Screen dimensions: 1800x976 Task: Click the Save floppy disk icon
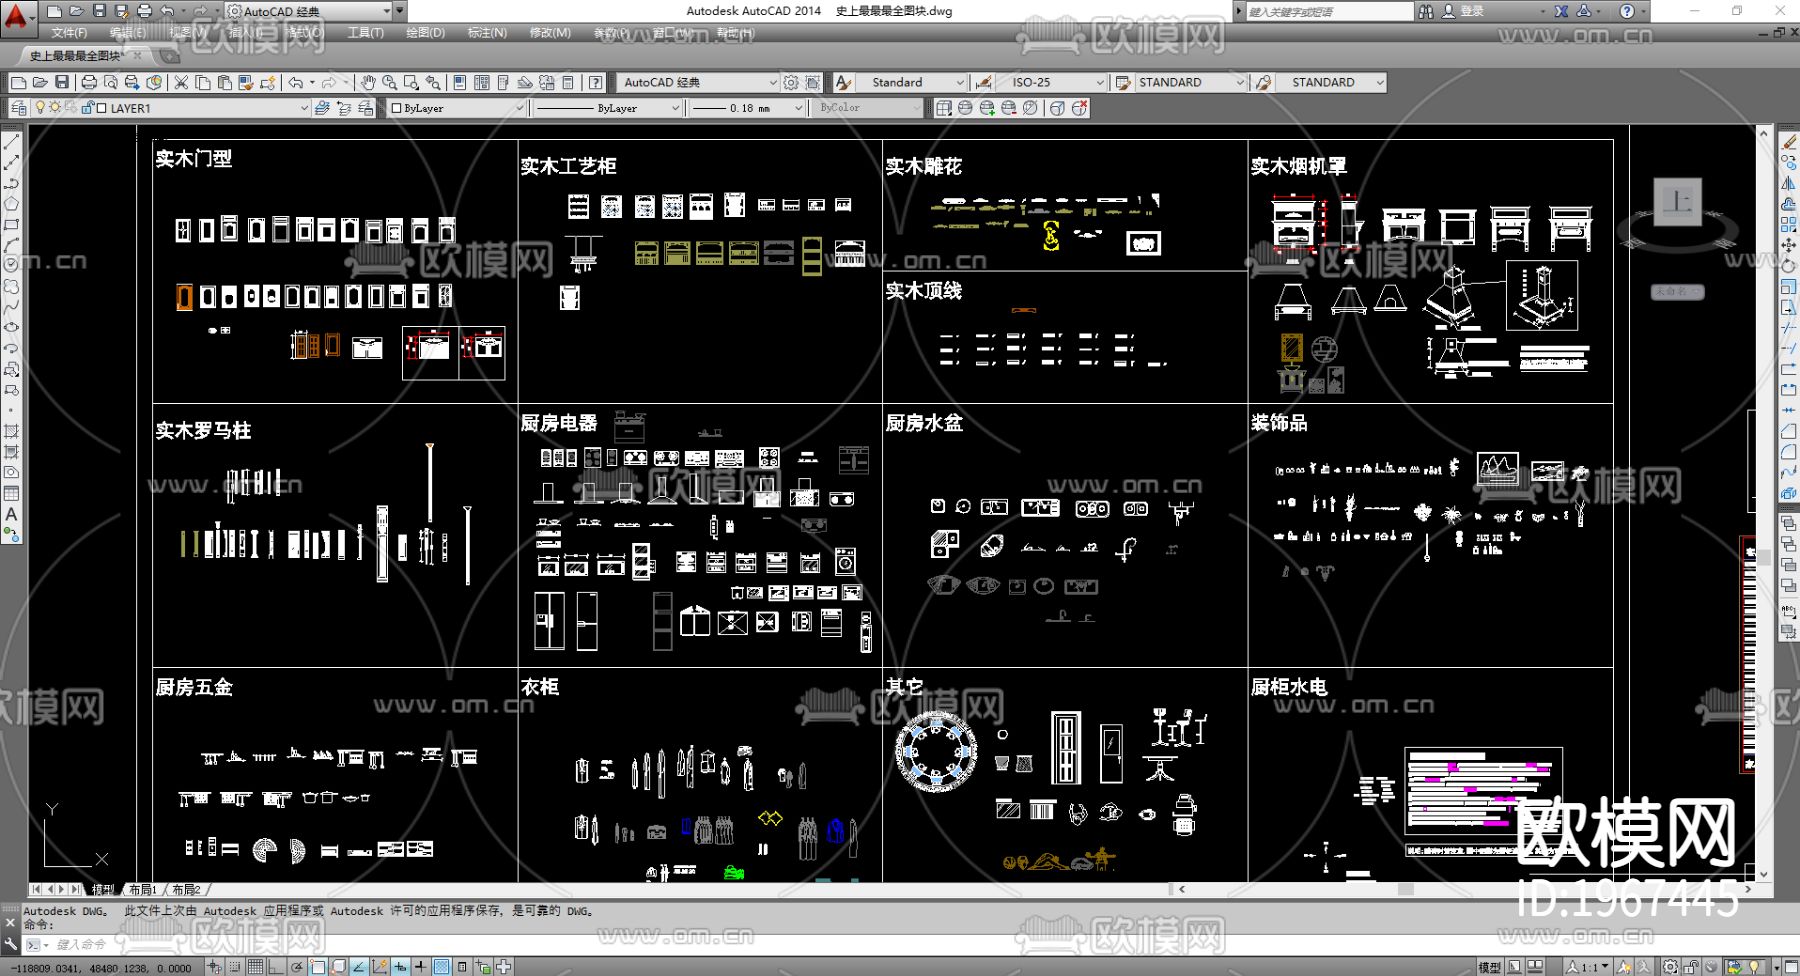tap(62, 83)
